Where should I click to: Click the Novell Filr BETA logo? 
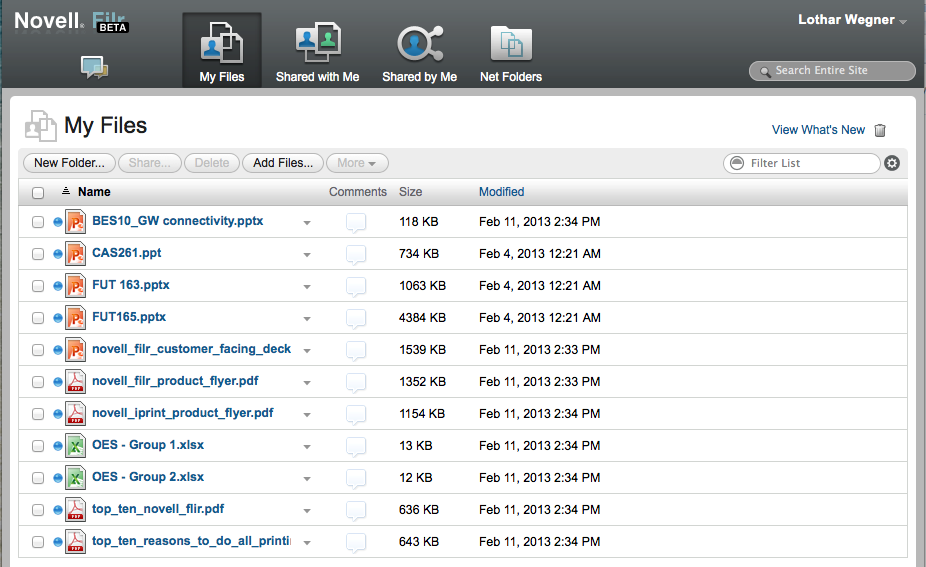point(71,21)
